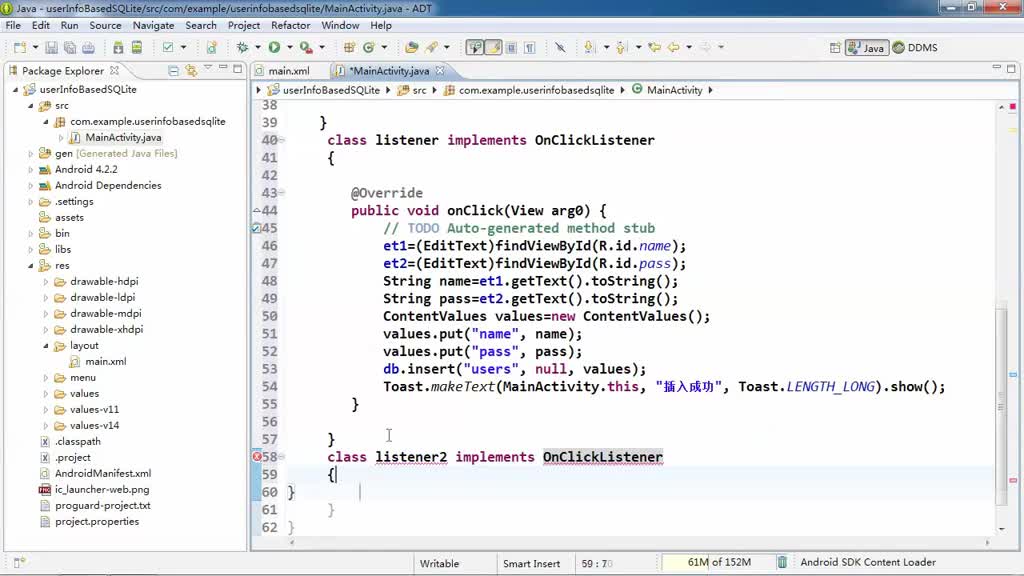Click Collapse All in Package Explorer
Viewport: 1024px width, 576px height.
click(173, 70)
